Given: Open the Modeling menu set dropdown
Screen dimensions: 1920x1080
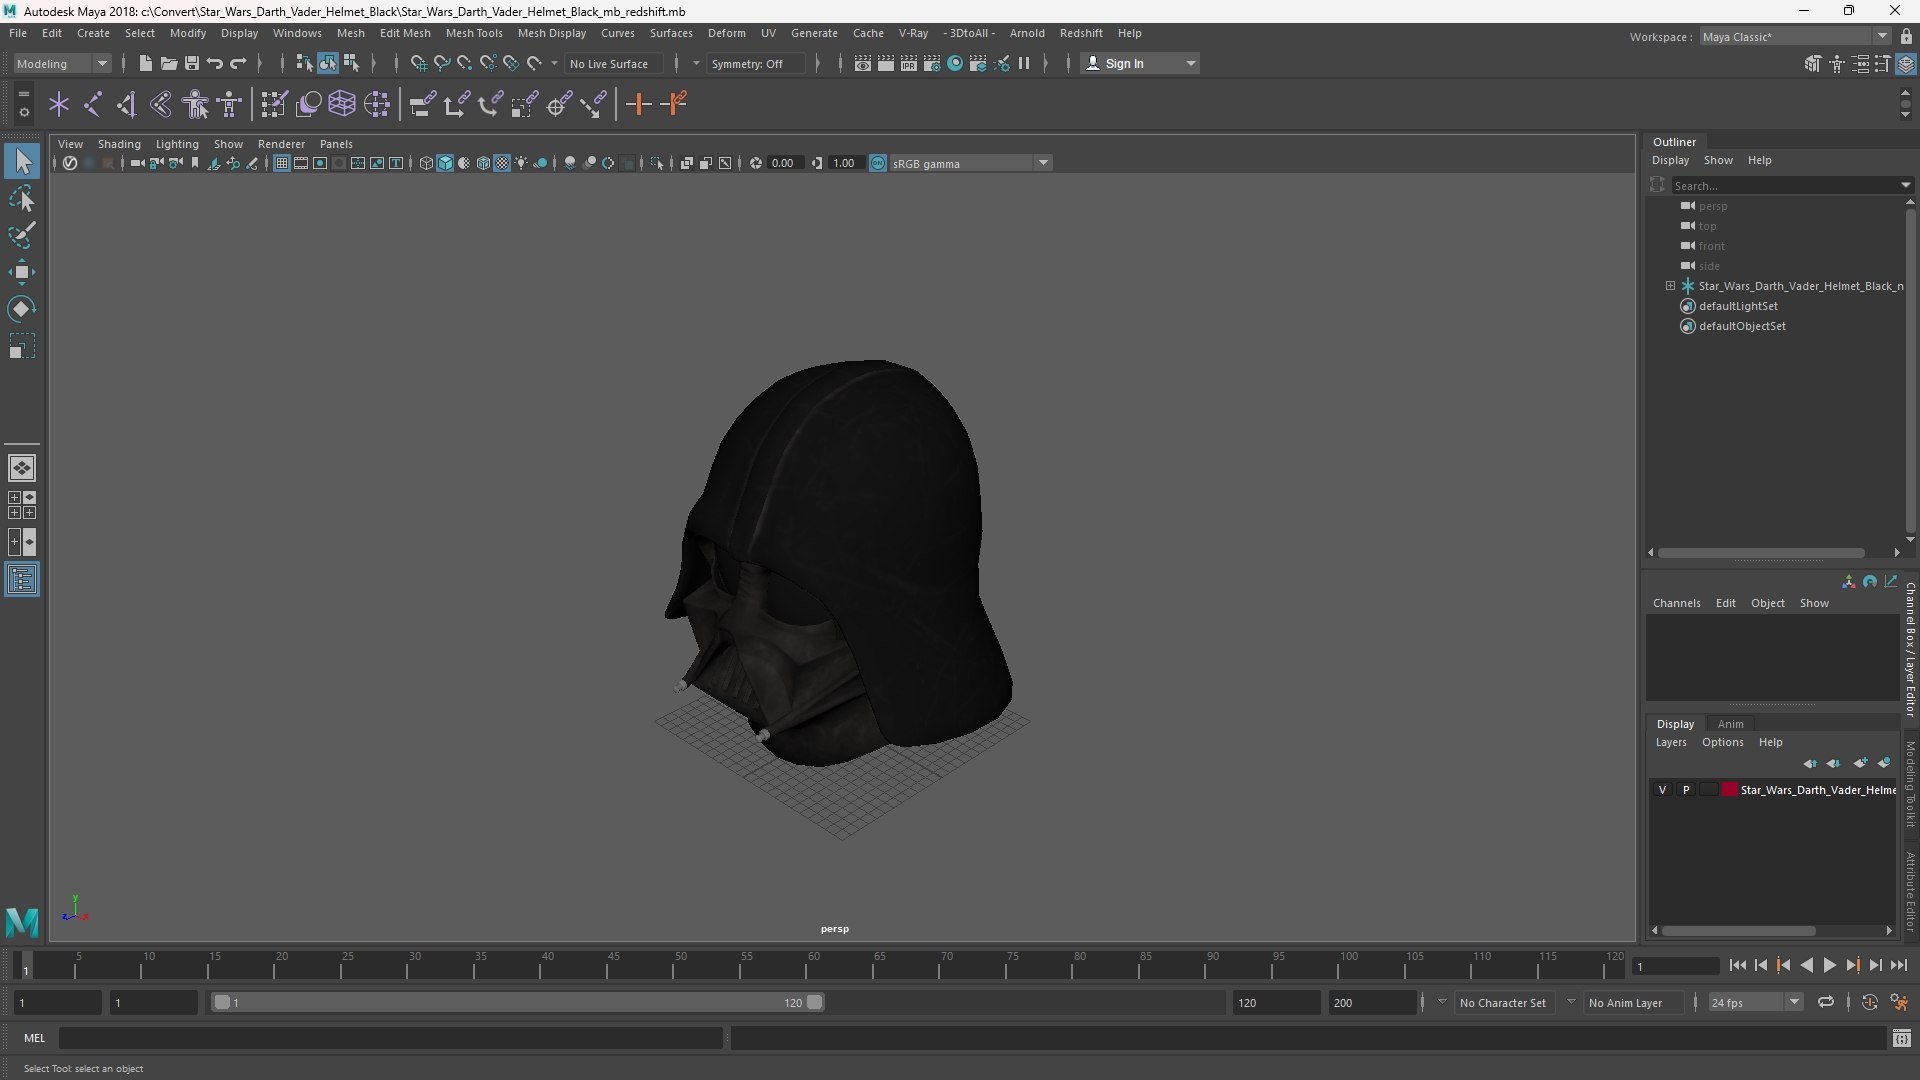Looking at the screenshot, I should (x=62, y=63).
